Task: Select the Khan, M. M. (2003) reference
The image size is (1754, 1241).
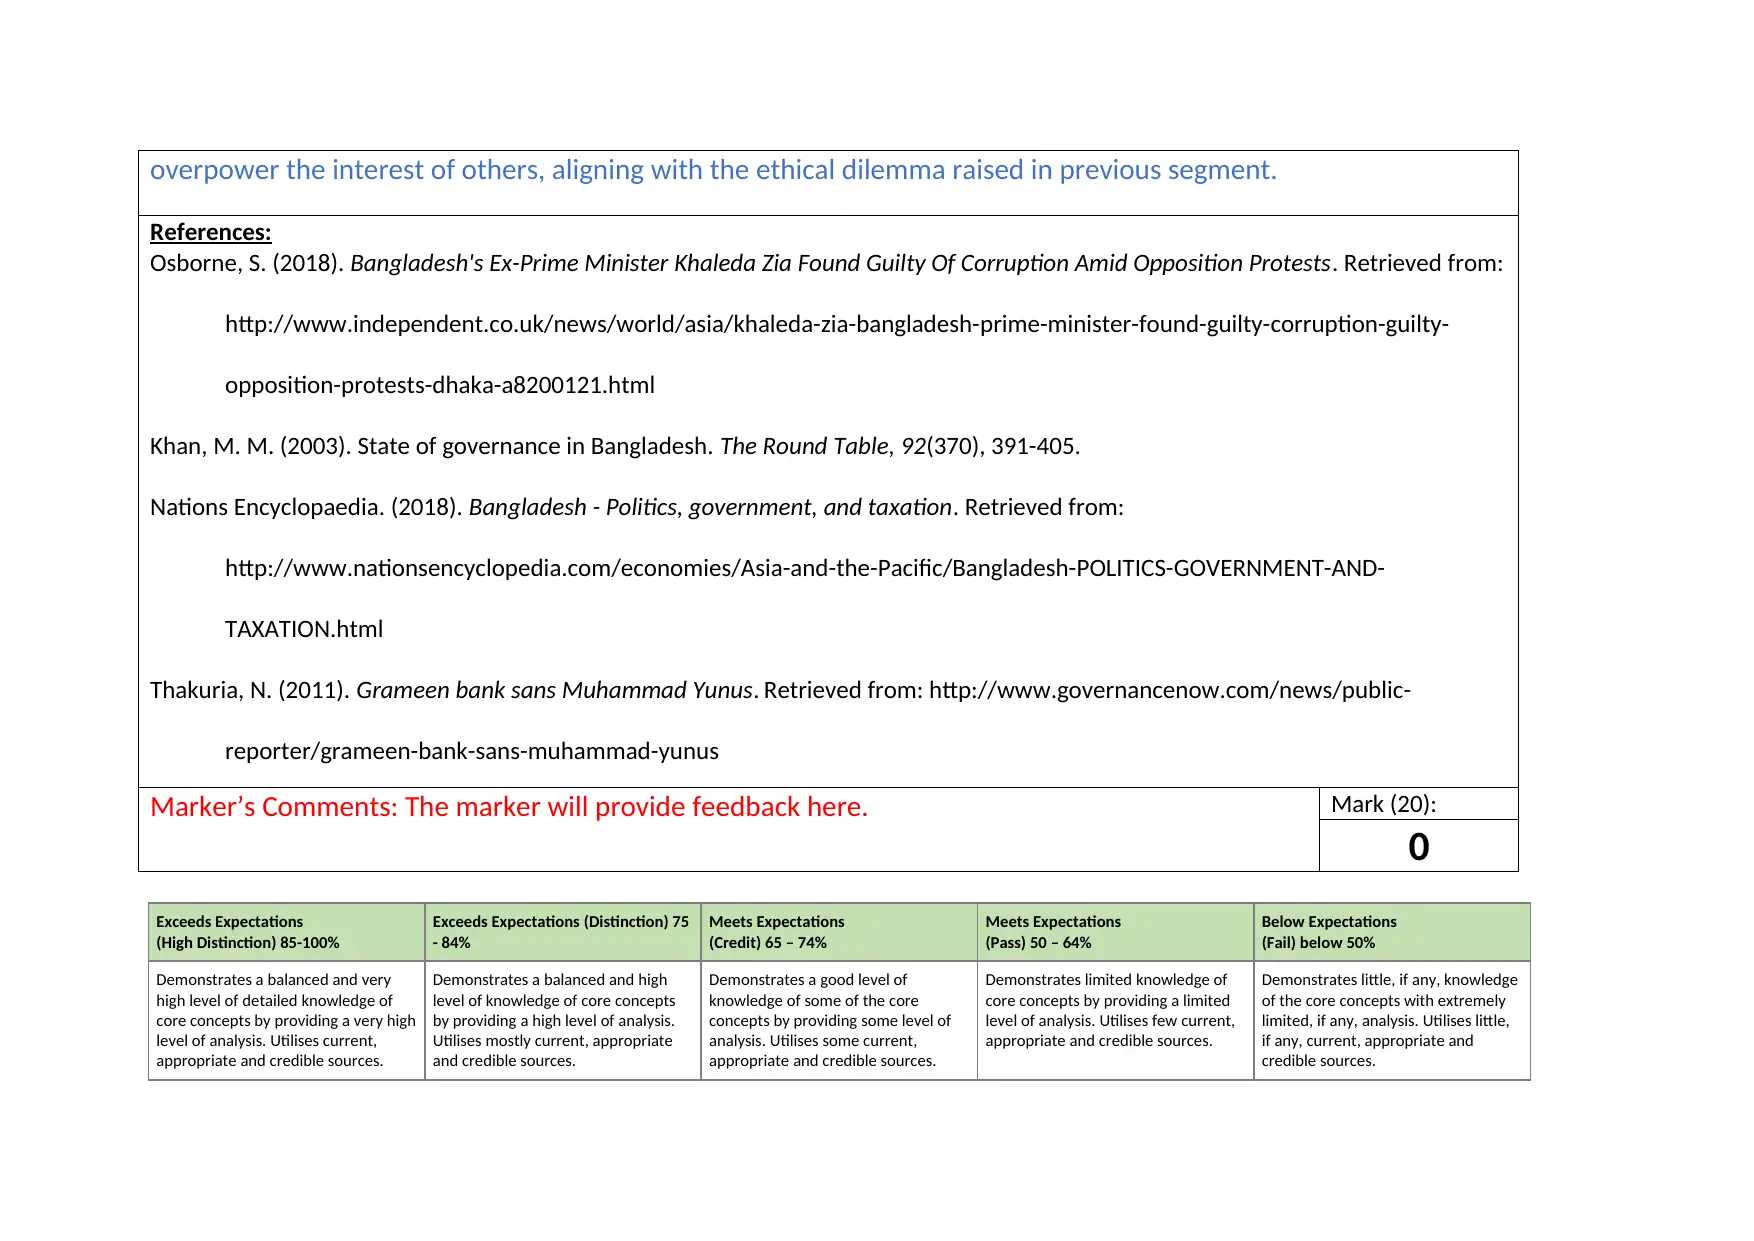Action: click(614, 446)
